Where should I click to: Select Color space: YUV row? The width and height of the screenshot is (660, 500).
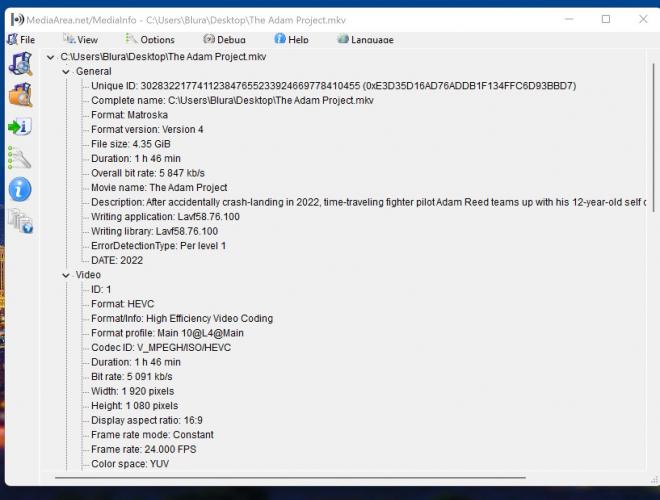(x=130, y=463)
